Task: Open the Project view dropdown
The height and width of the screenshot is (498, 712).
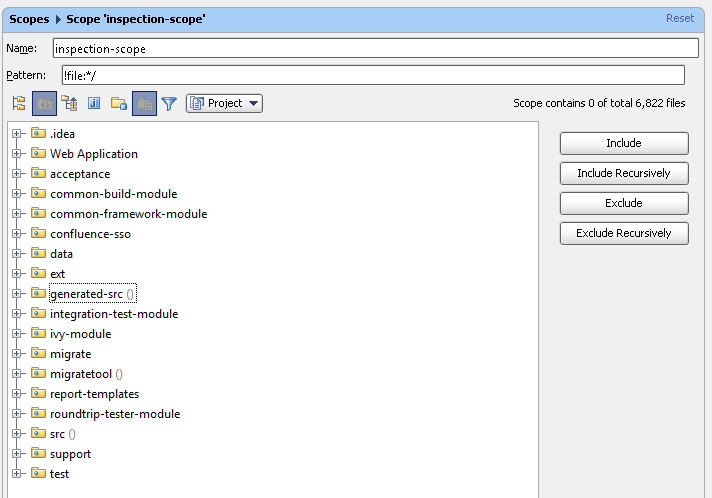Action: [224, 104]
